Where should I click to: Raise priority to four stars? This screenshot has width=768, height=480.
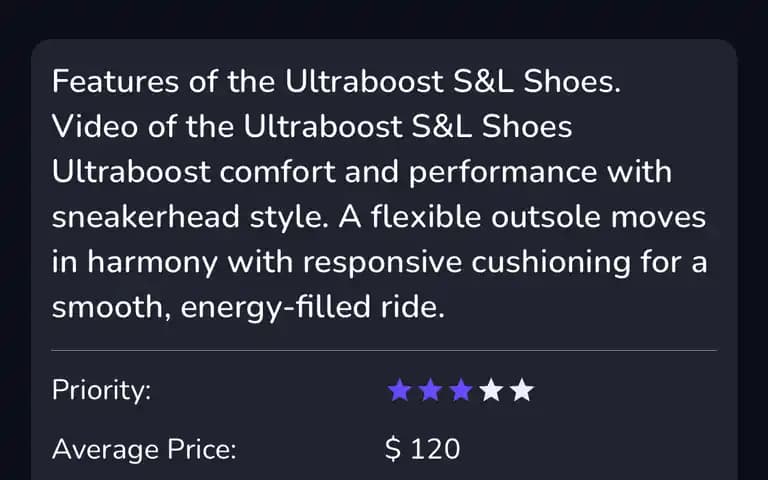[x=491, y=390]
